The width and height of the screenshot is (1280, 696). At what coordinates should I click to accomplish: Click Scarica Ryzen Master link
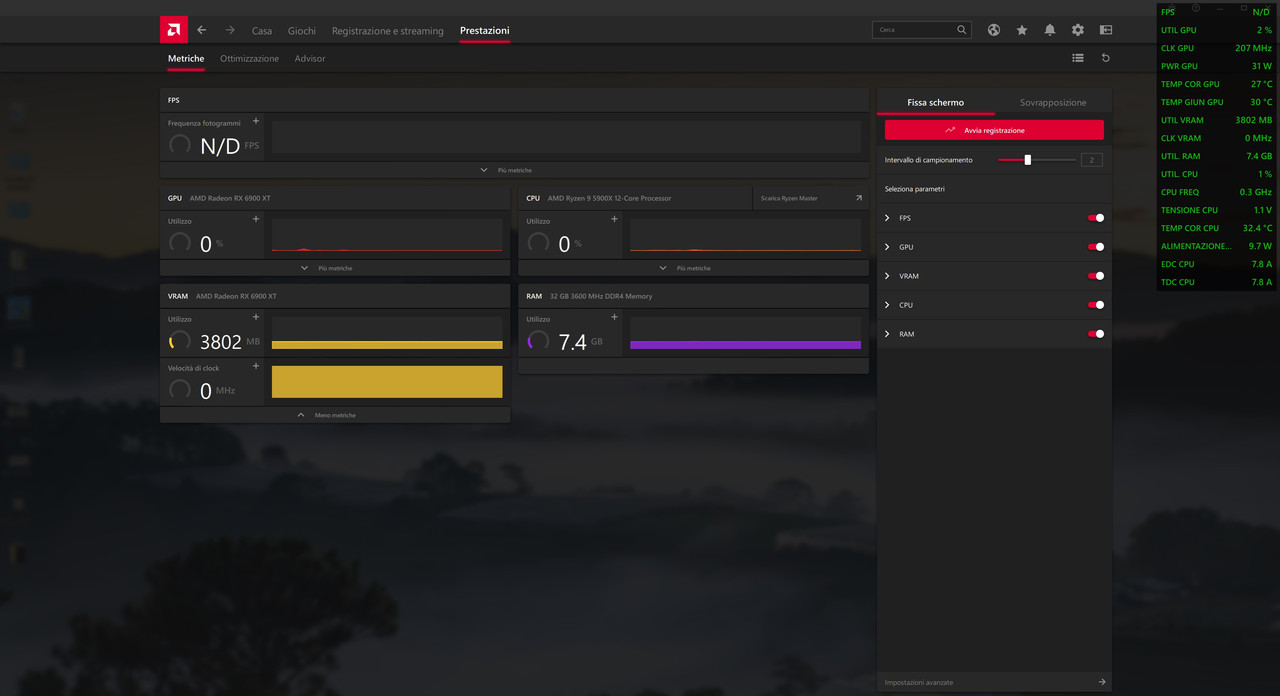(x=789, y=198)
